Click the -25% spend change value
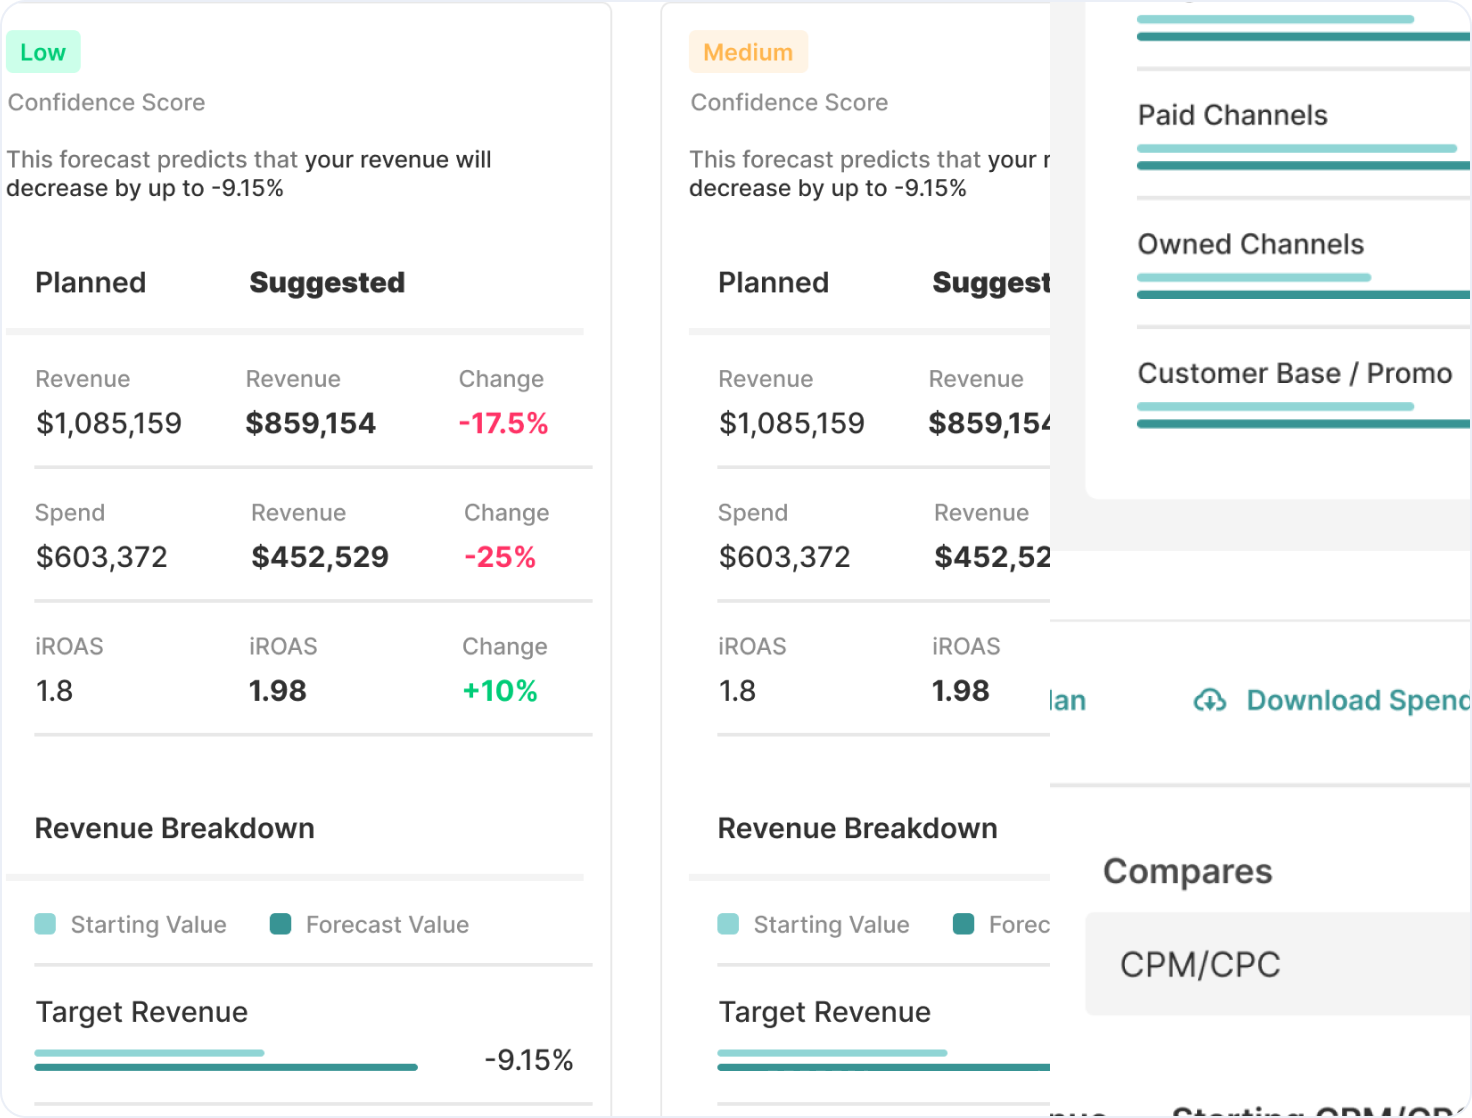 [500, 557]
